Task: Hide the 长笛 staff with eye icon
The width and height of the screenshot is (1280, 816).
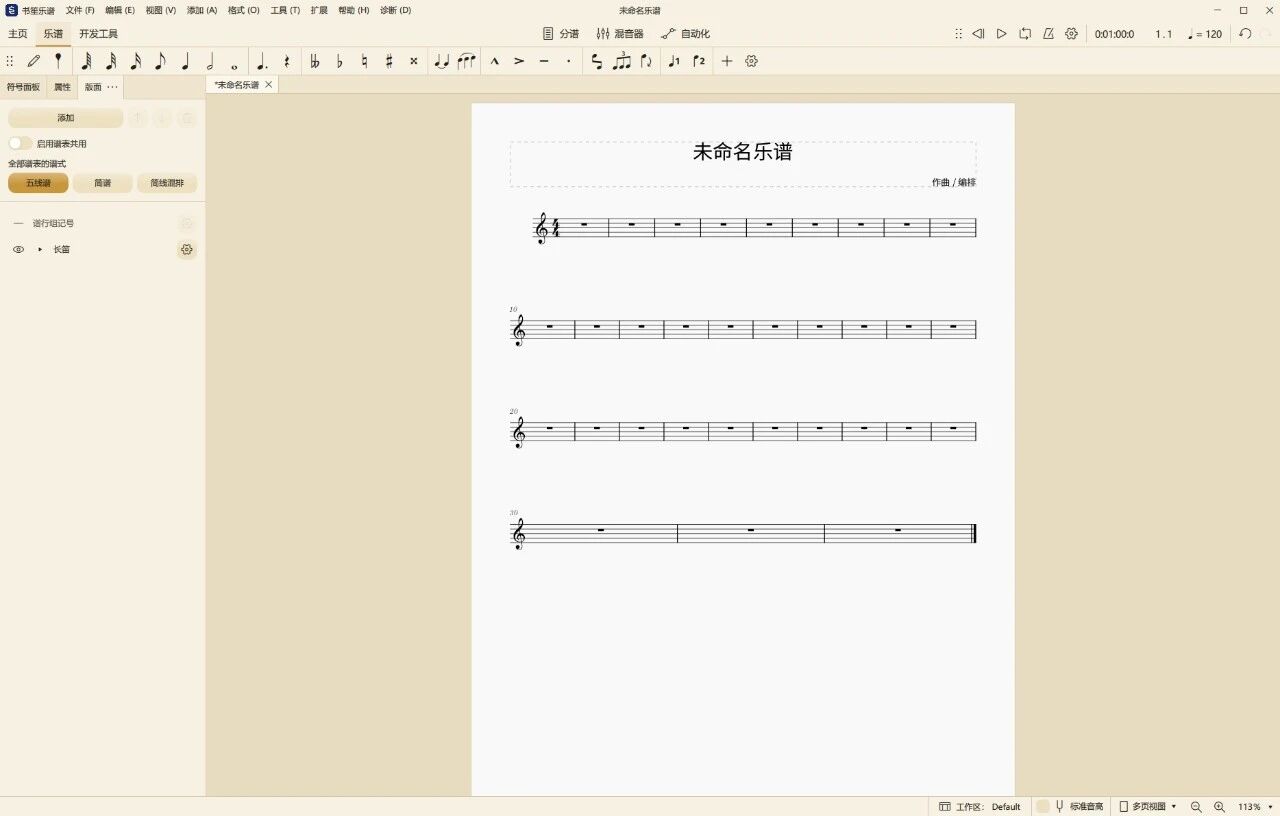Action: point(18,249)
